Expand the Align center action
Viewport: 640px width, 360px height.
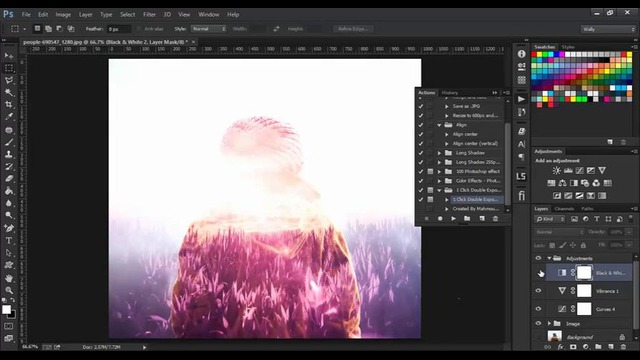point(447,134)
